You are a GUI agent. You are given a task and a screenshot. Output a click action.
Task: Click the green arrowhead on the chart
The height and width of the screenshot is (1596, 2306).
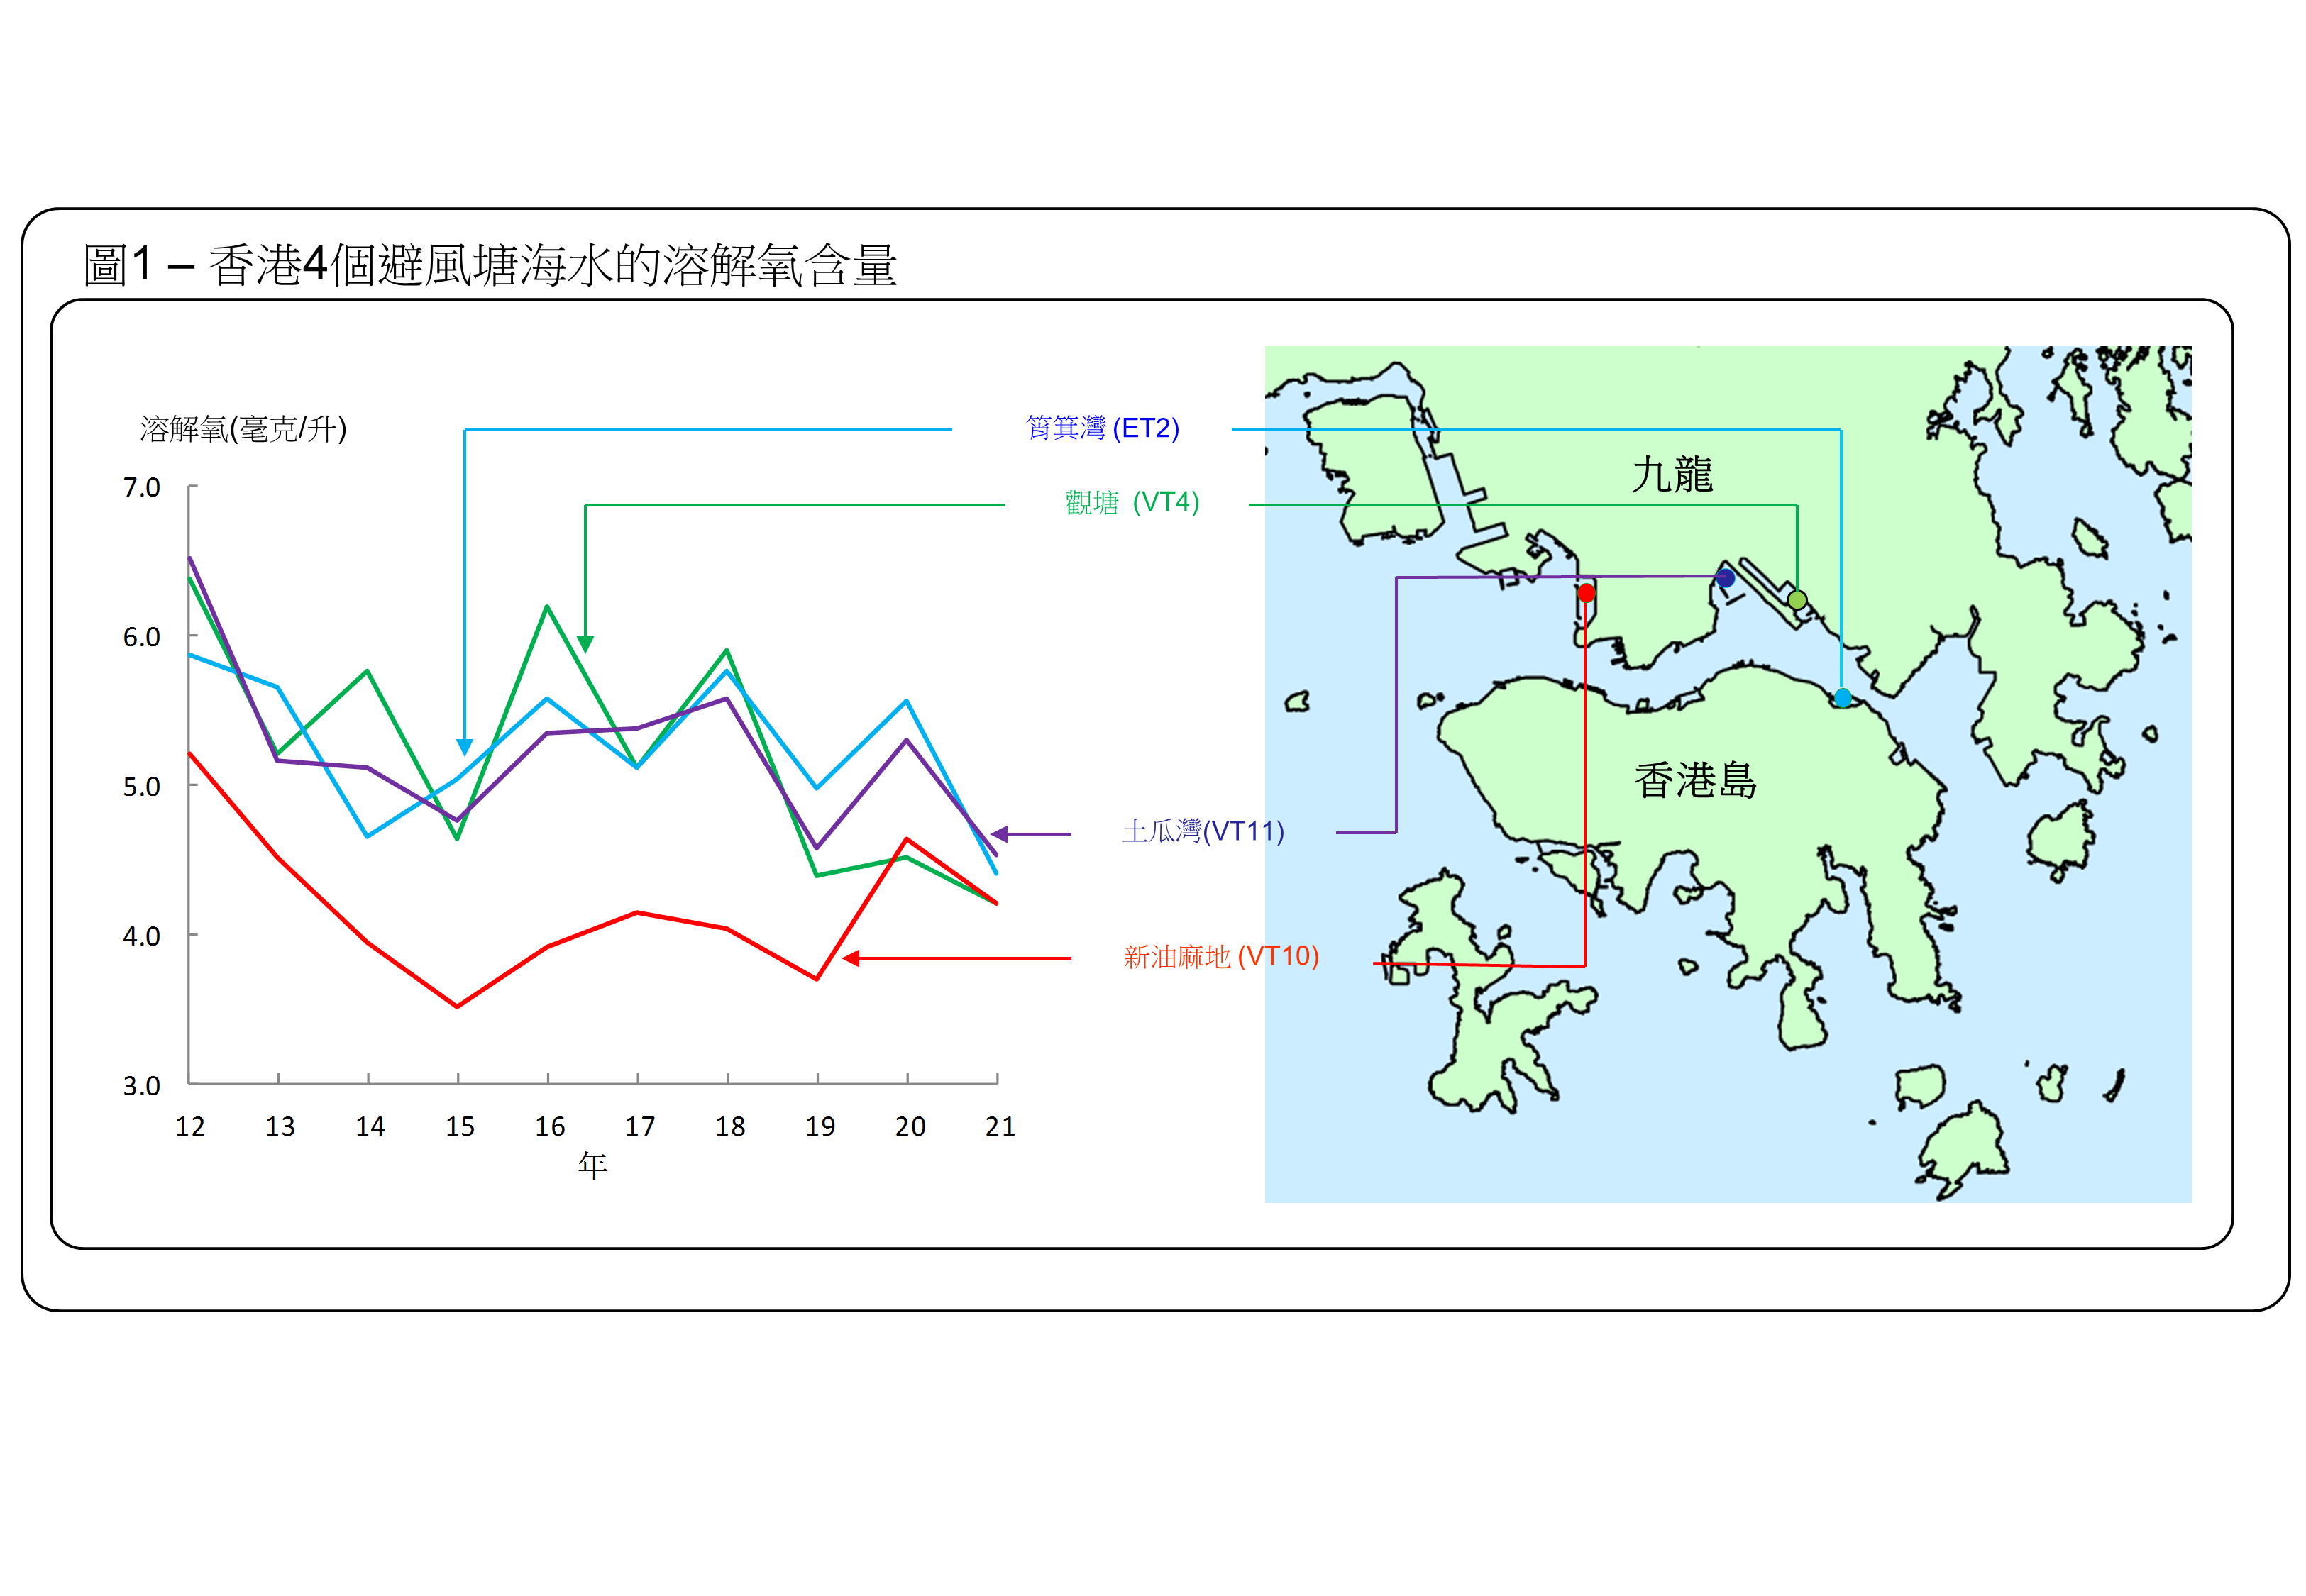(x=585, y=643)
